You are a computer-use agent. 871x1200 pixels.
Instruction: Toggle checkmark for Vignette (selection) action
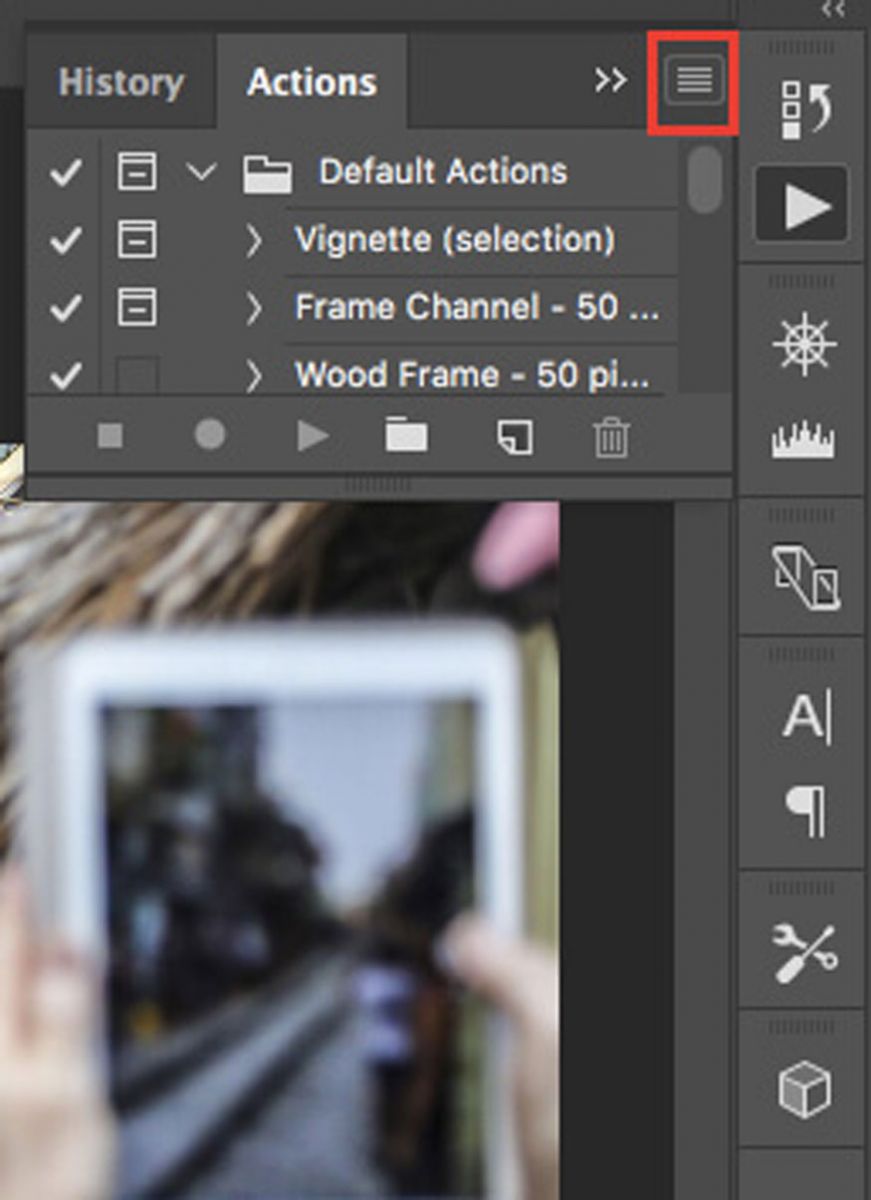tap(65, 241)
